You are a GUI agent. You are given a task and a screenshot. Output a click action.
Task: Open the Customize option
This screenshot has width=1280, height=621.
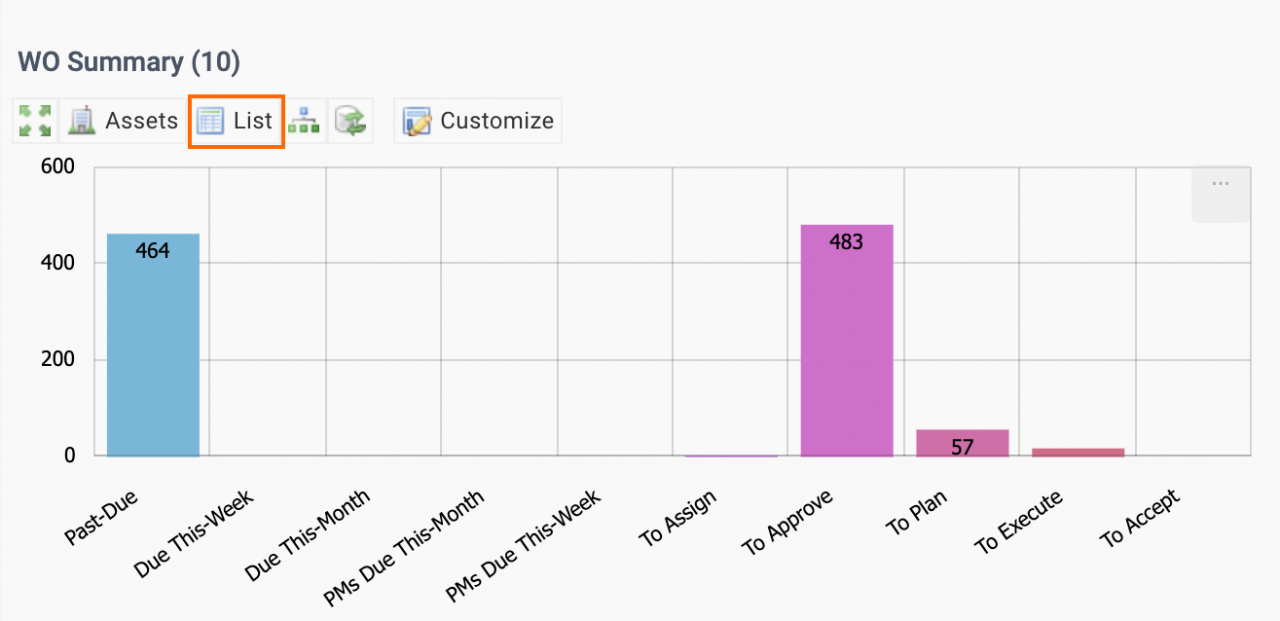478,121
